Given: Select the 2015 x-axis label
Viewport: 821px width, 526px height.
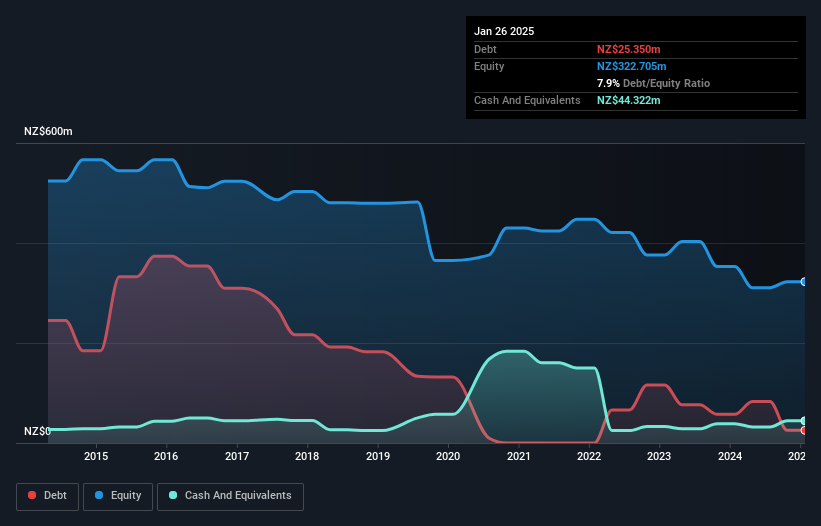Looking at the screenshot, I should (x=96, y=457).
